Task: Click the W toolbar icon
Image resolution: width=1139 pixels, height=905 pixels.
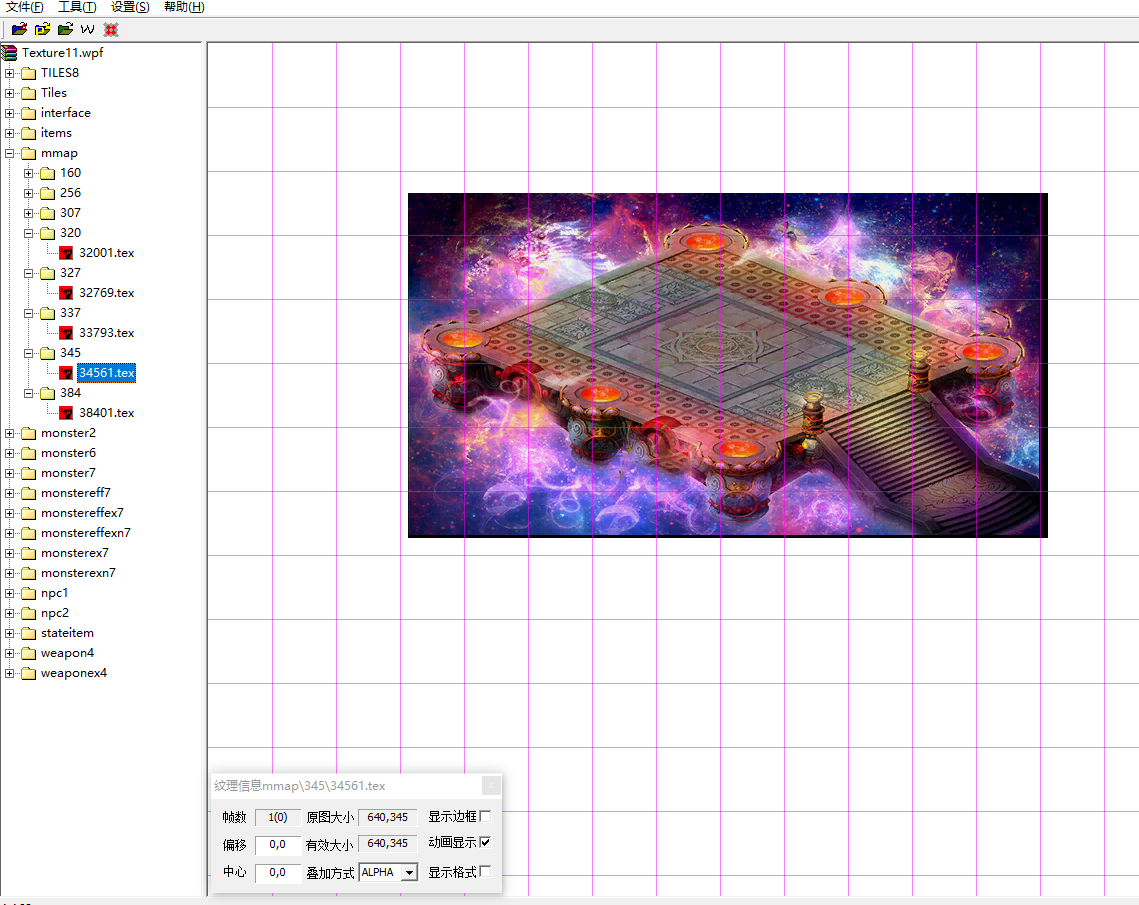Action: (x=88, y=29)
